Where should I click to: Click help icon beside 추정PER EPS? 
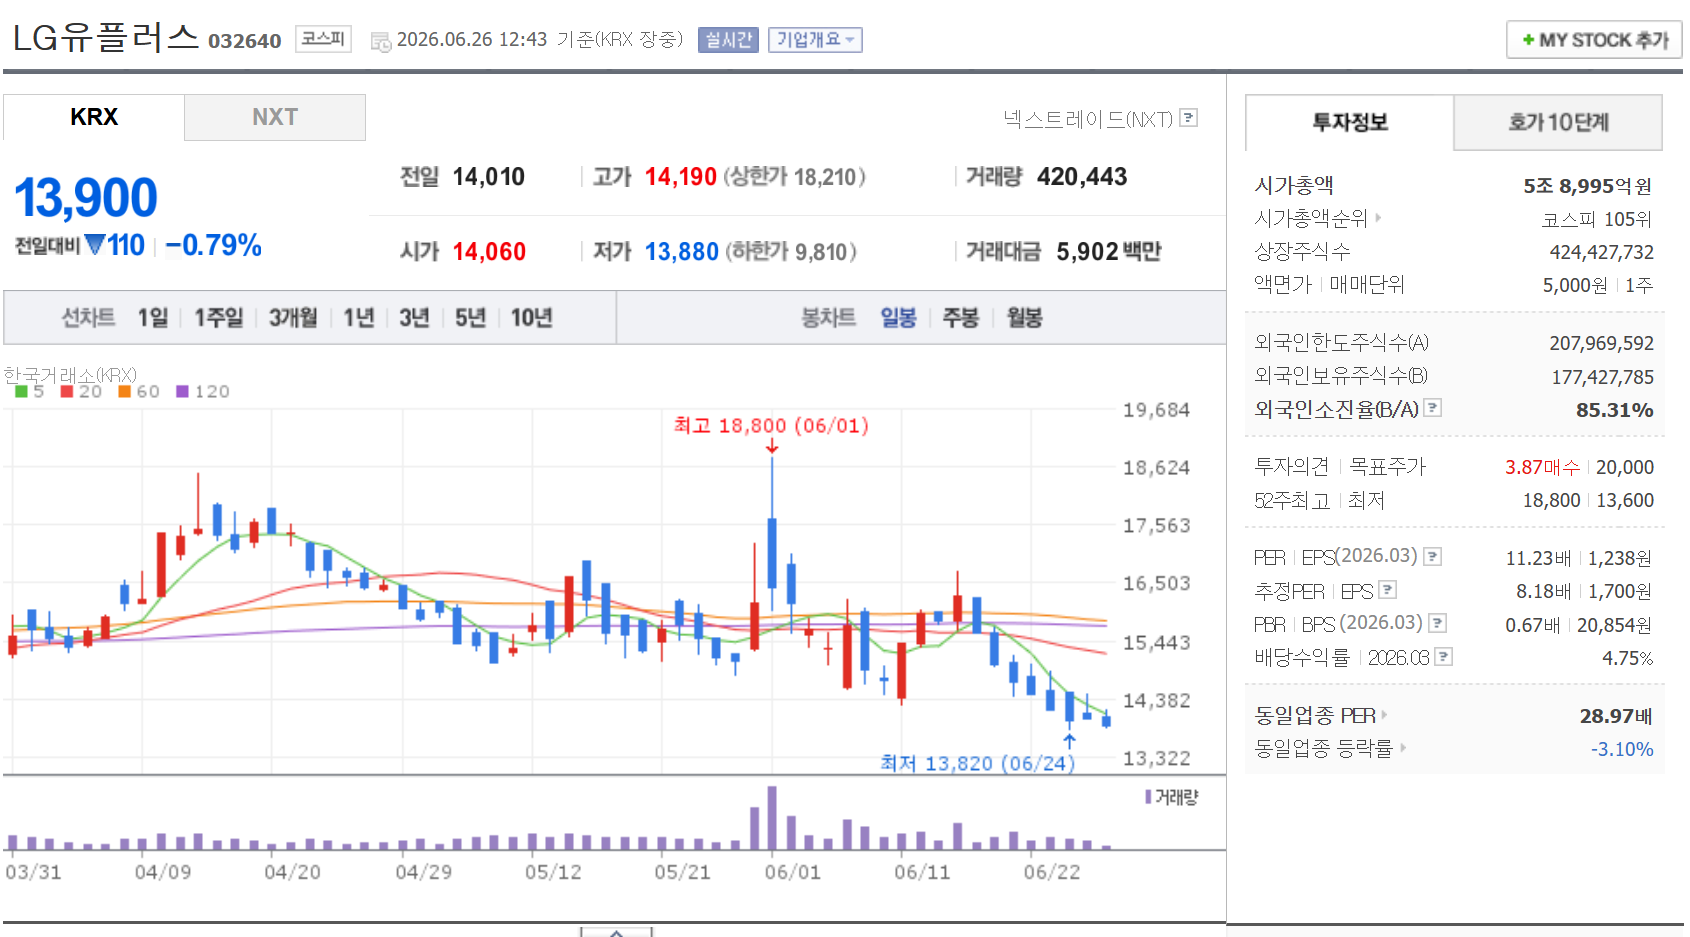point(1388,590)
